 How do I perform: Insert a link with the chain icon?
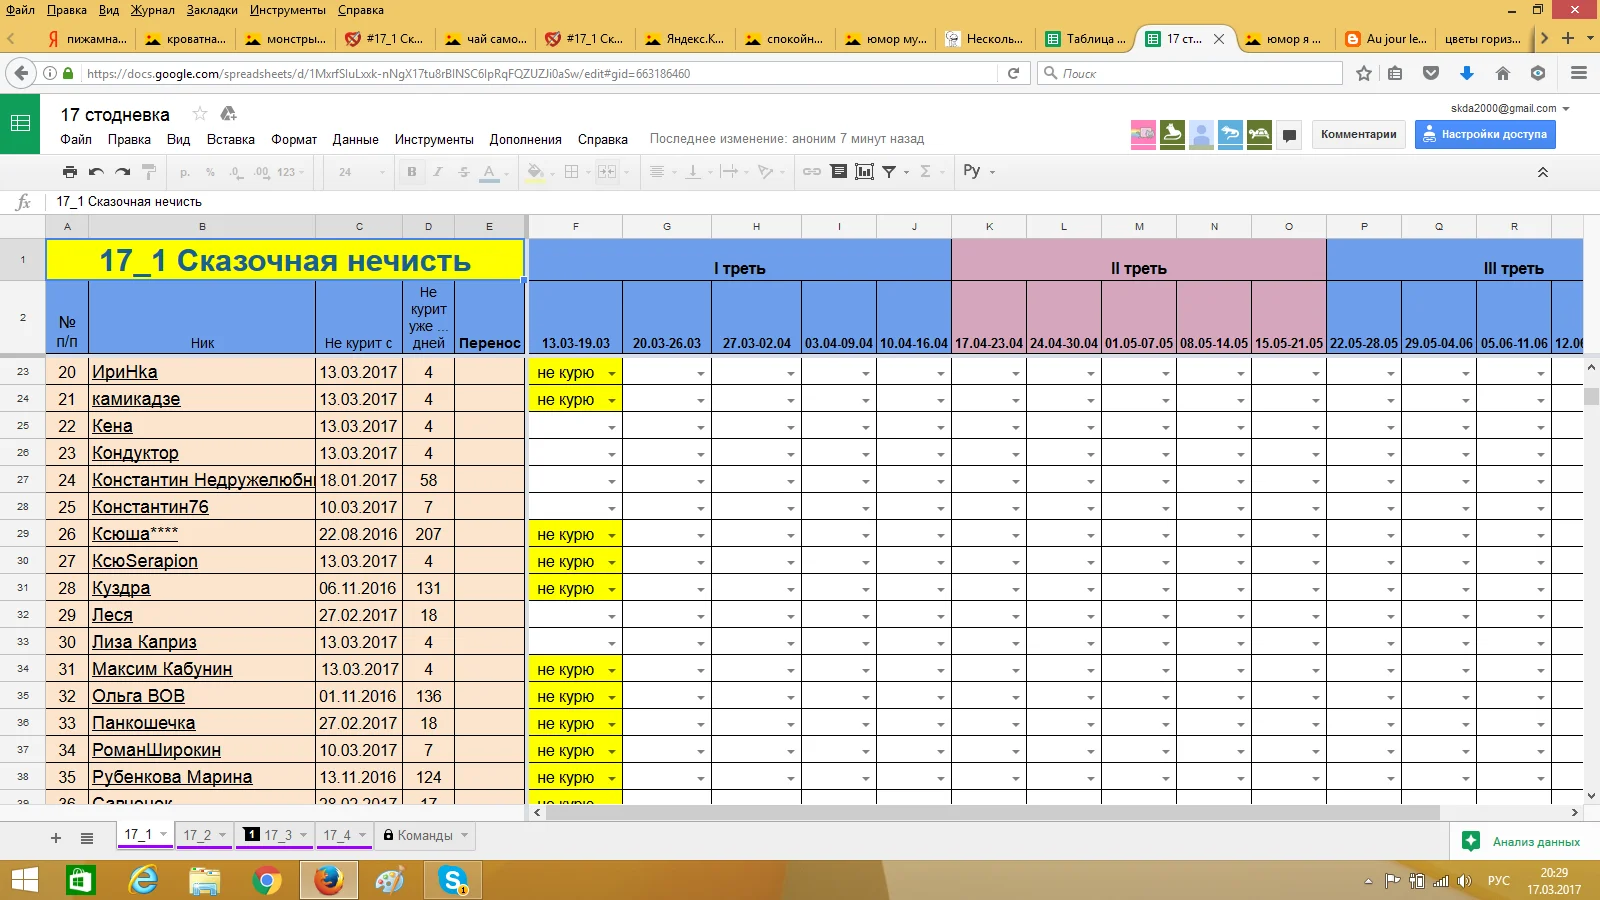coord(812,172)
